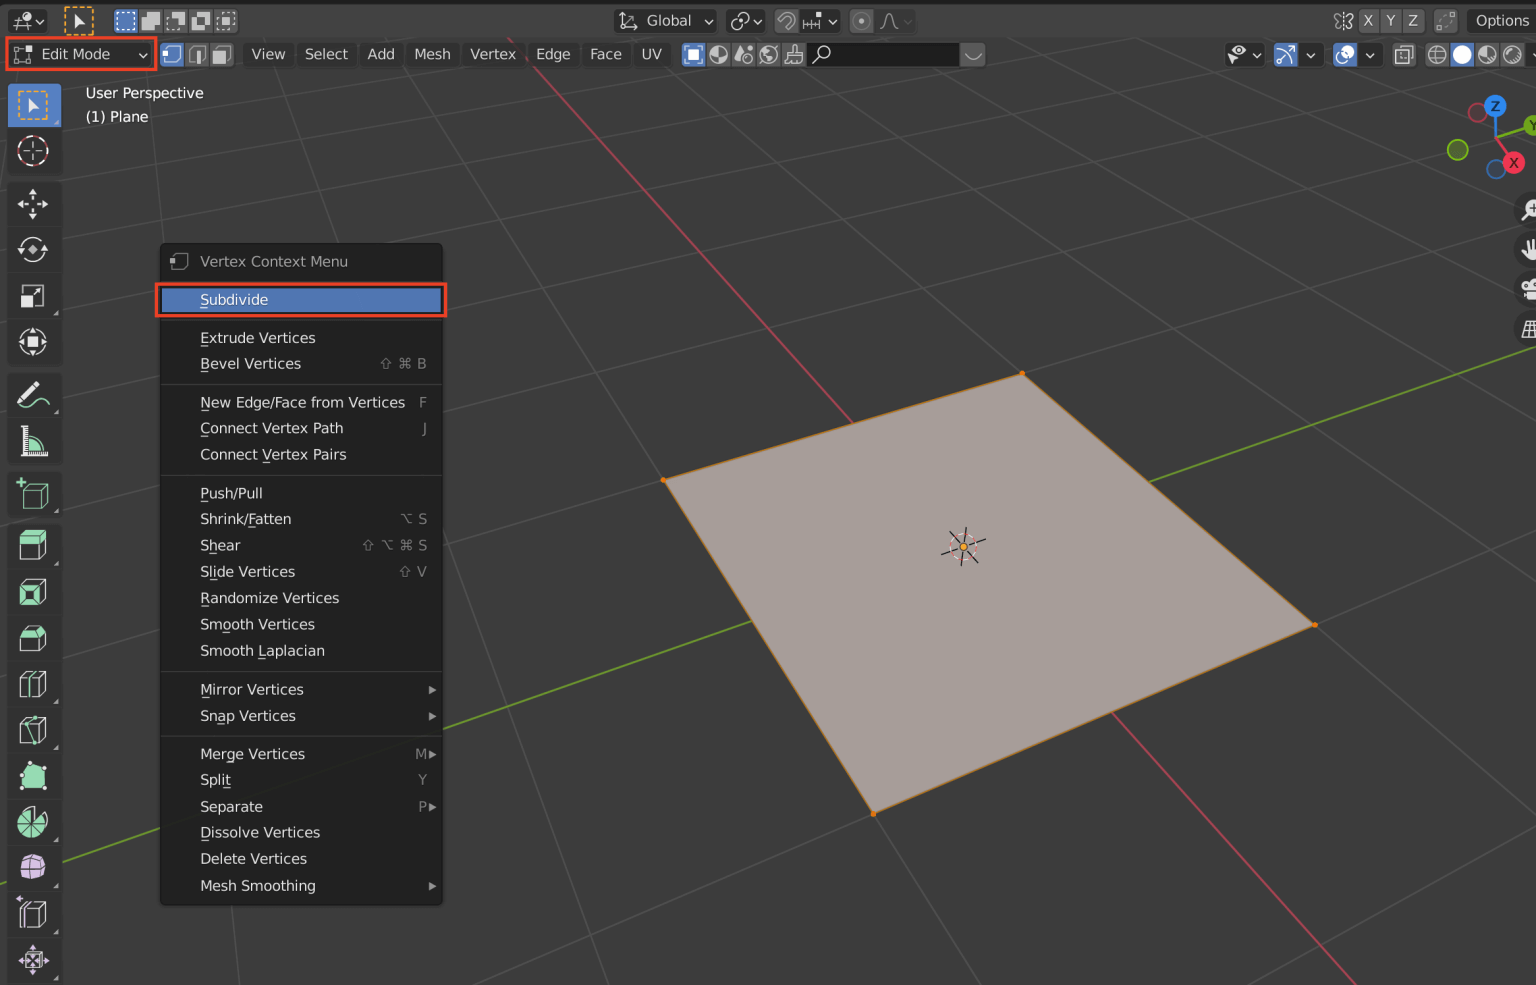Select the Knife tool
This screenshot has width=1536, height=985.
pos(33,730)
